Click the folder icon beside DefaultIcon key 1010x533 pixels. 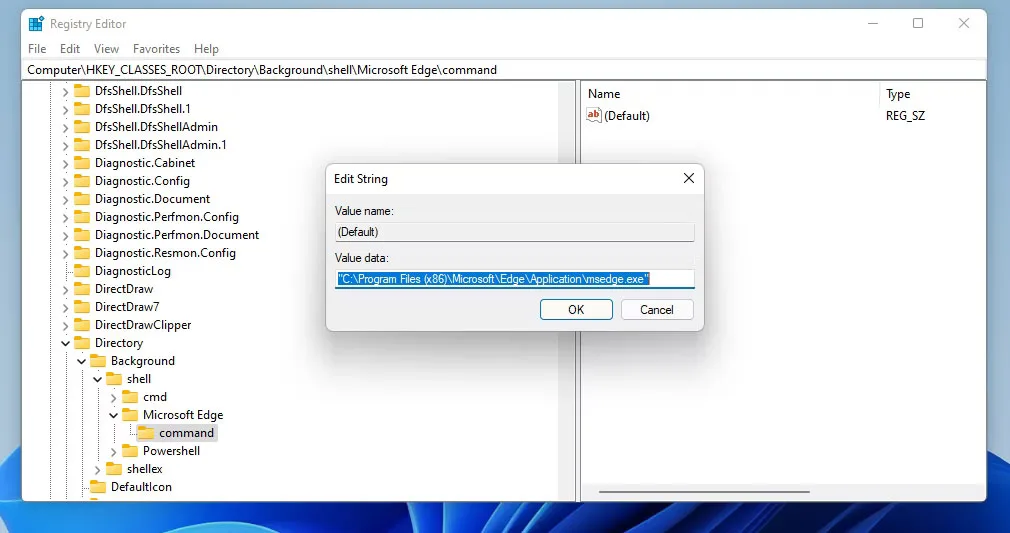[98, 487]
